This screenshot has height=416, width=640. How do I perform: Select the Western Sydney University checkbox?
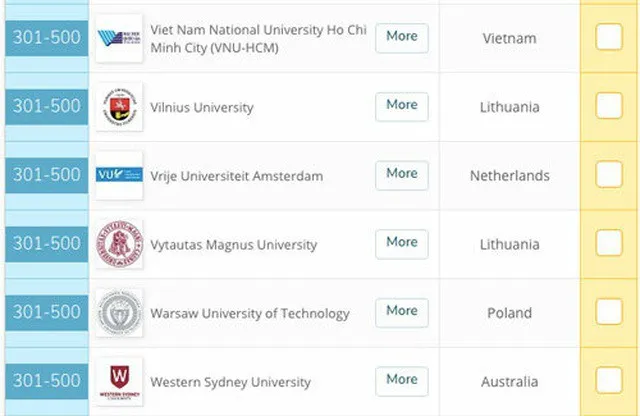(x=609, y=380)
